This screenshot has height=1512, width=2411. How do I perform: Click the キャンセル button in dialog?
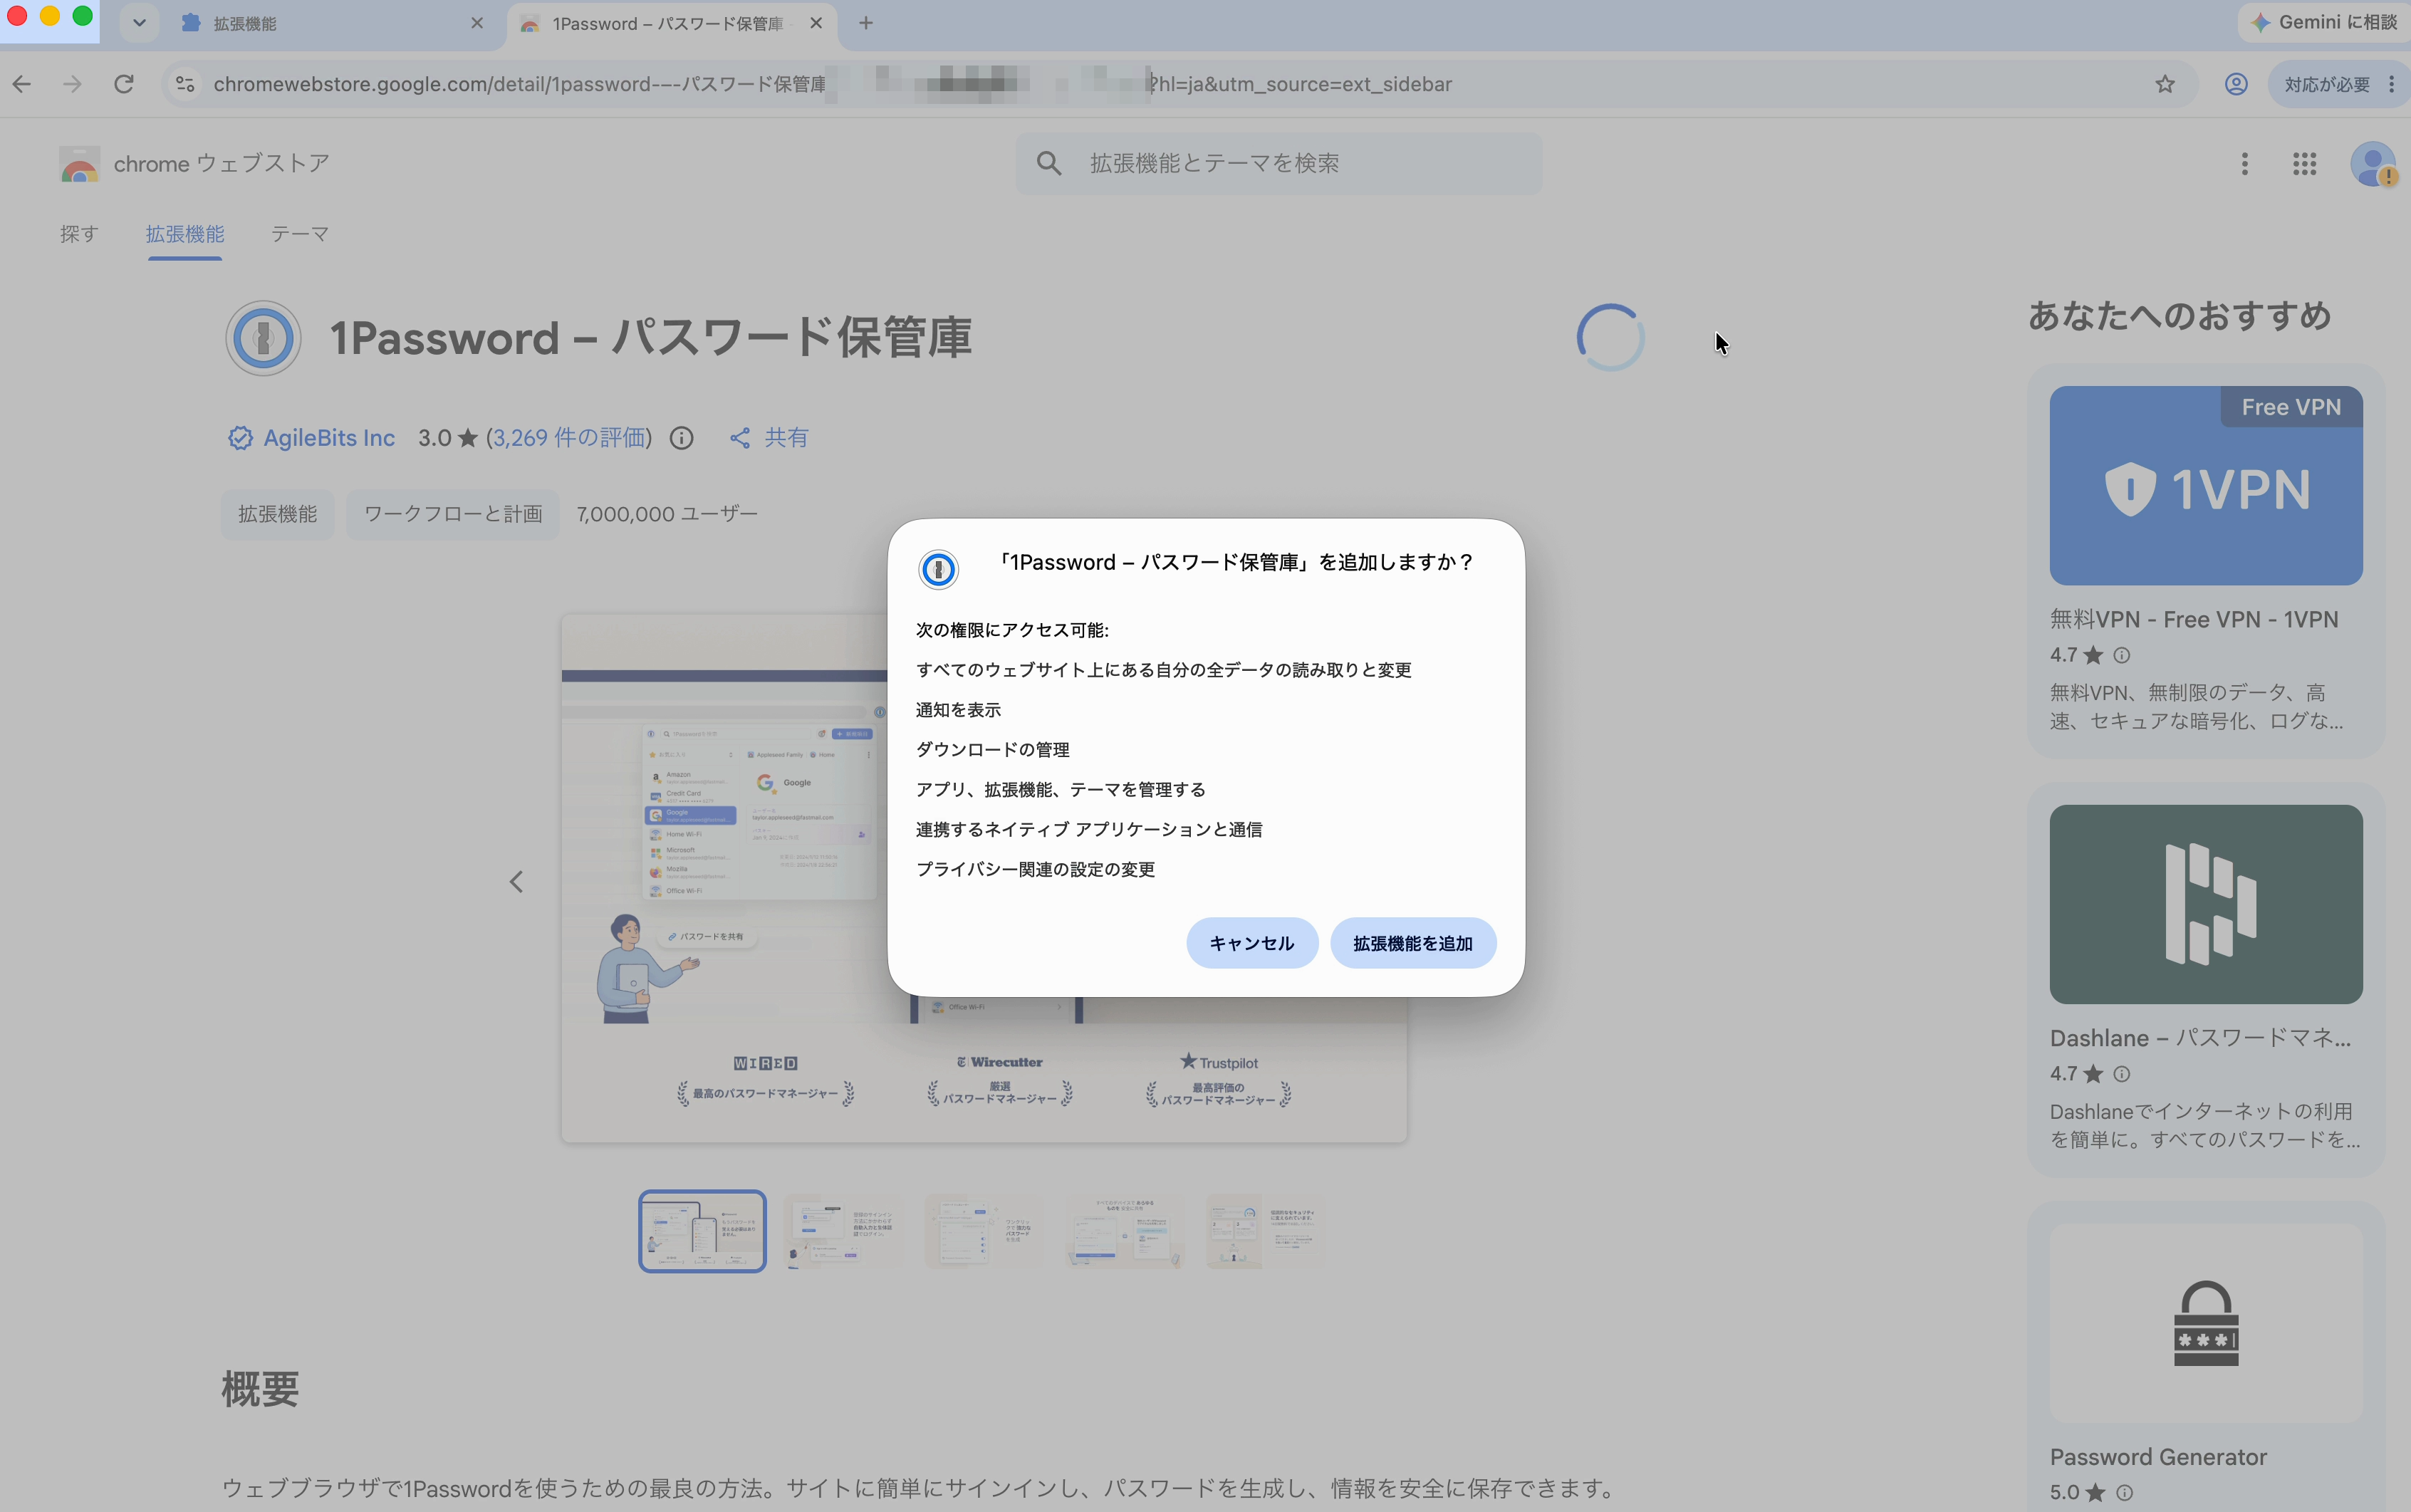pos(1251,943)
